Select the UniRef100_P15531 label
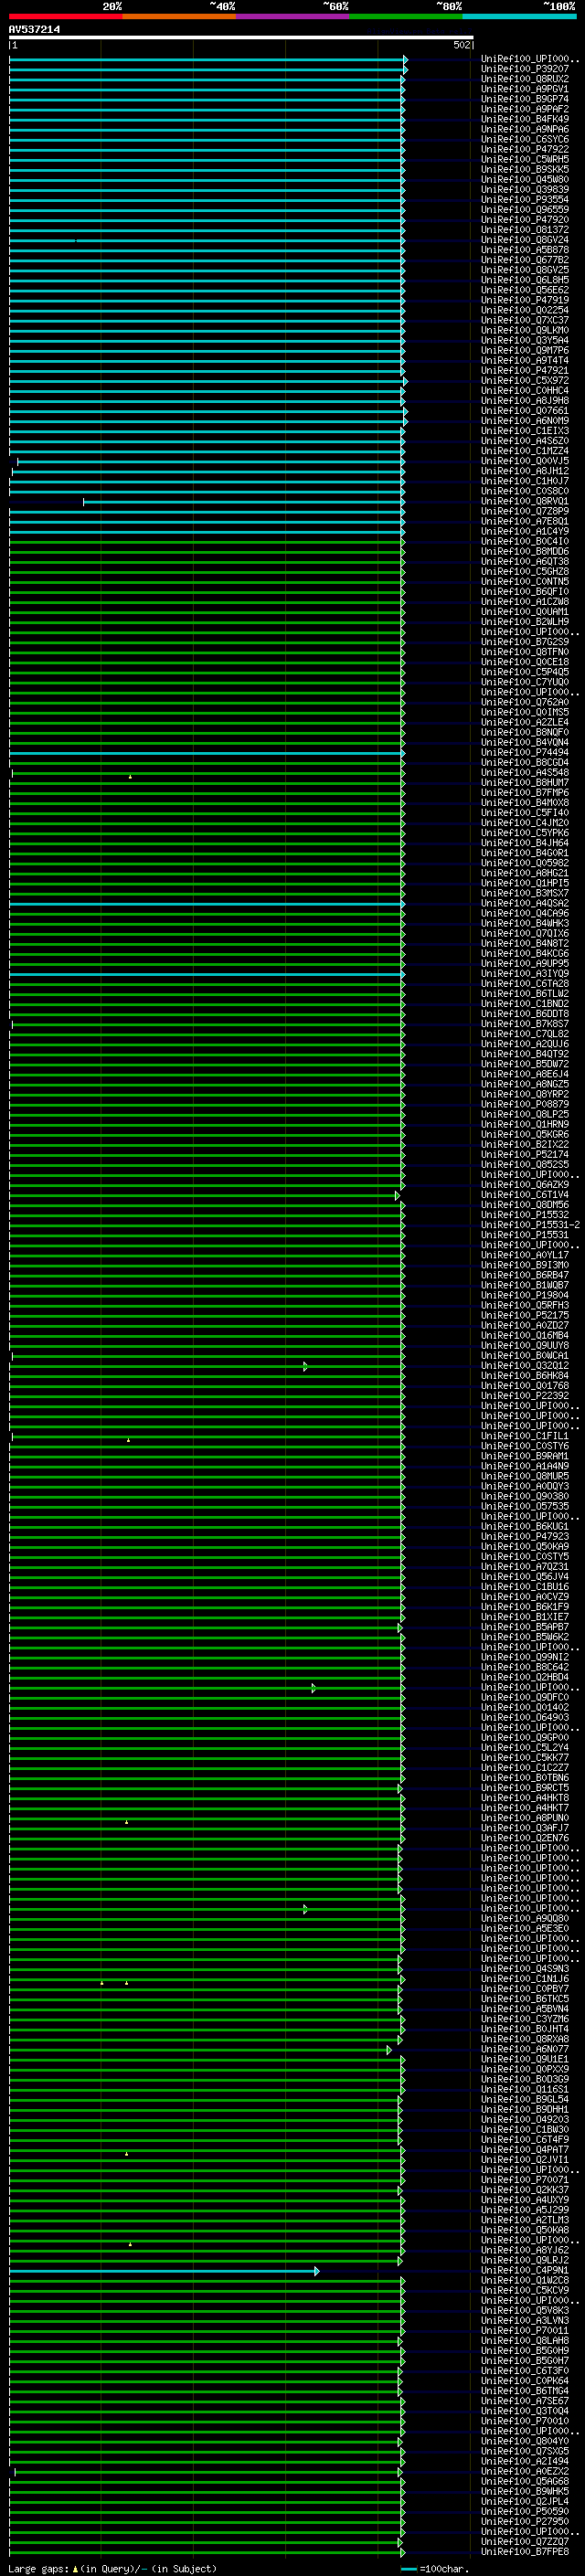 coord(525,1235)
